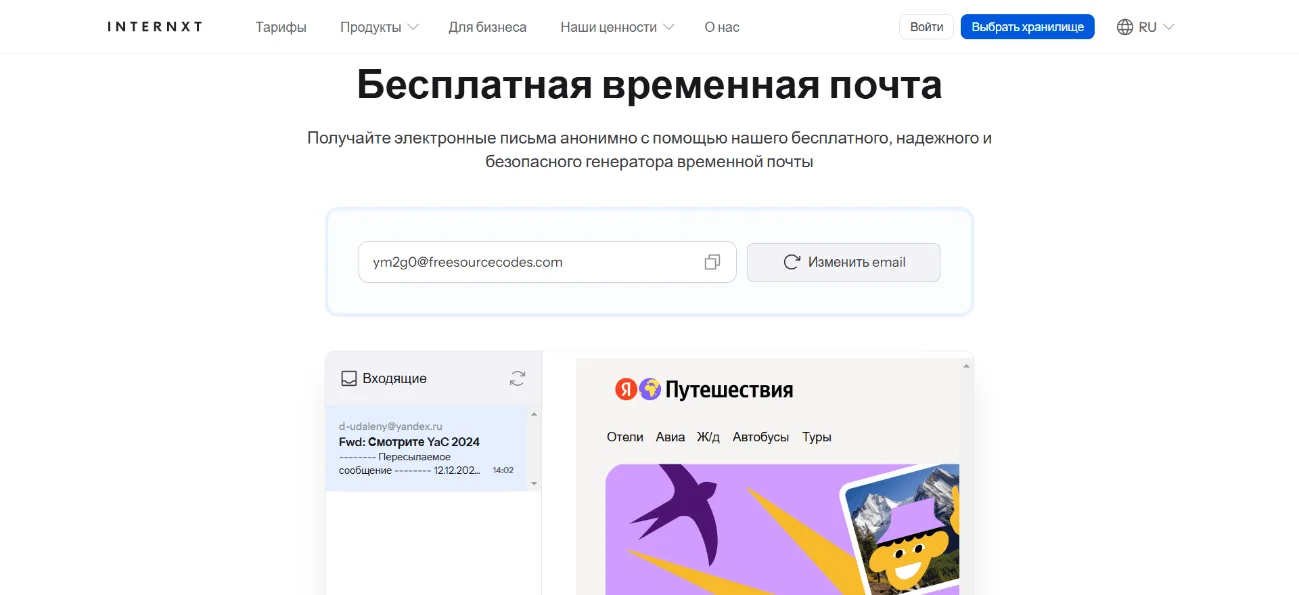Click the globe language icon
The image size is (1299, 595).
pyautogui.click(x=1125, y=27)
